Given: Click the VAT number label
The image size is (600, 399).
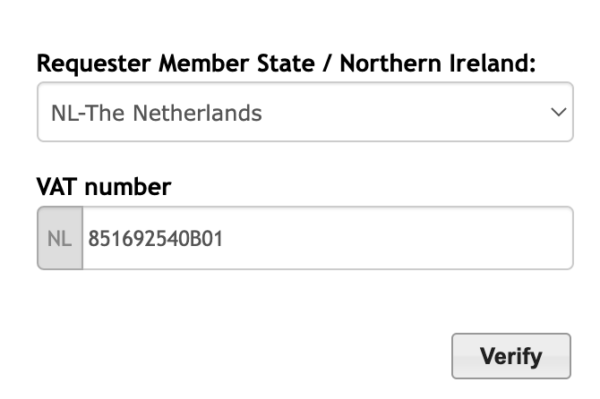Looking at the screenshot, I should coord(104,187).
